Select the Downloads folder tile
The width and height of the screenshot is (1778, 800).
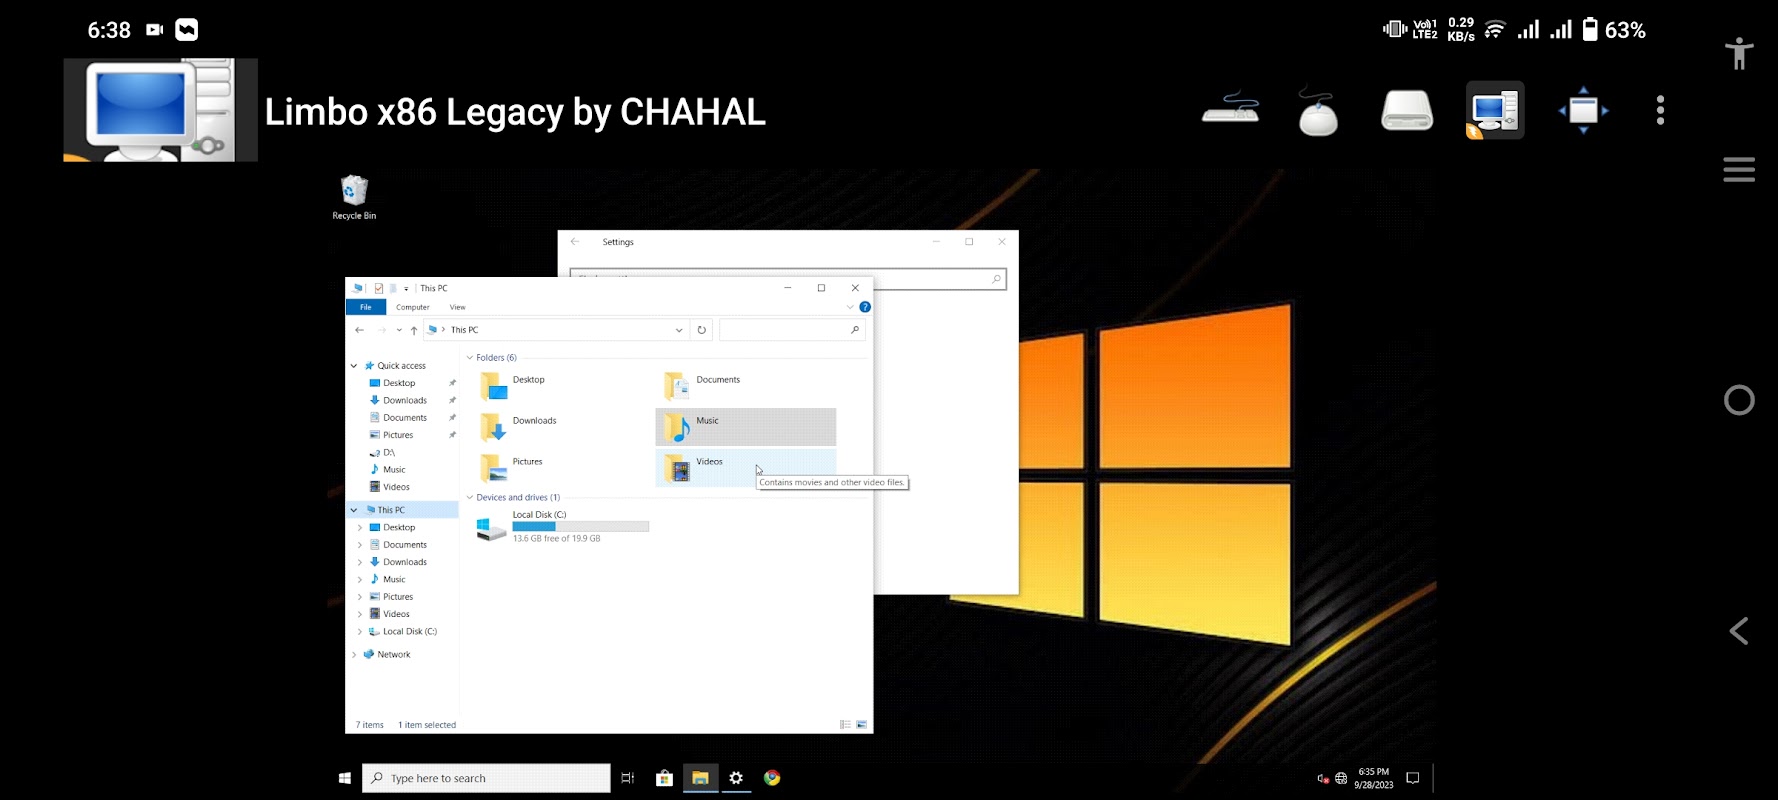[563, 427]
